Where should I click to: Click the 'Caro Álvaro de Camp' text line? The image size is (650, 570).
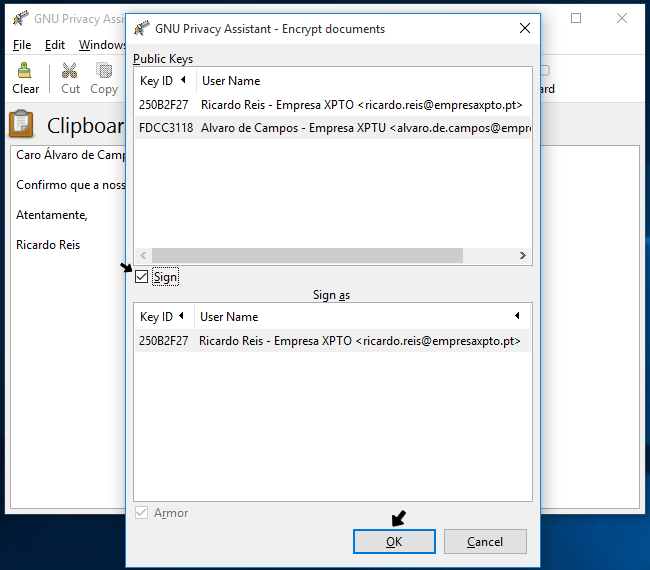pyautogui.click(x=70, y=155)
